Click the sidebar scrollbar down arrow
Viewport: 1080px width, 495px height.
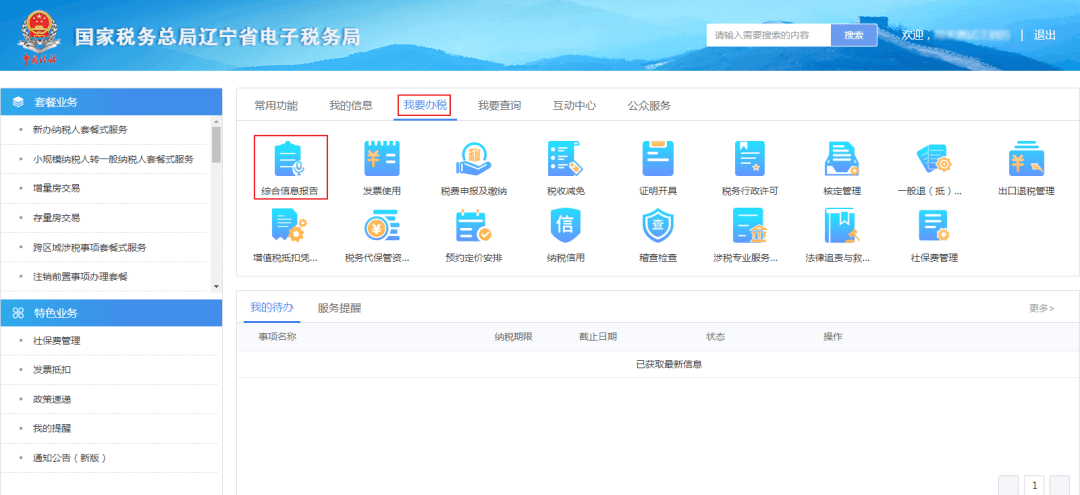pos(216,286)
